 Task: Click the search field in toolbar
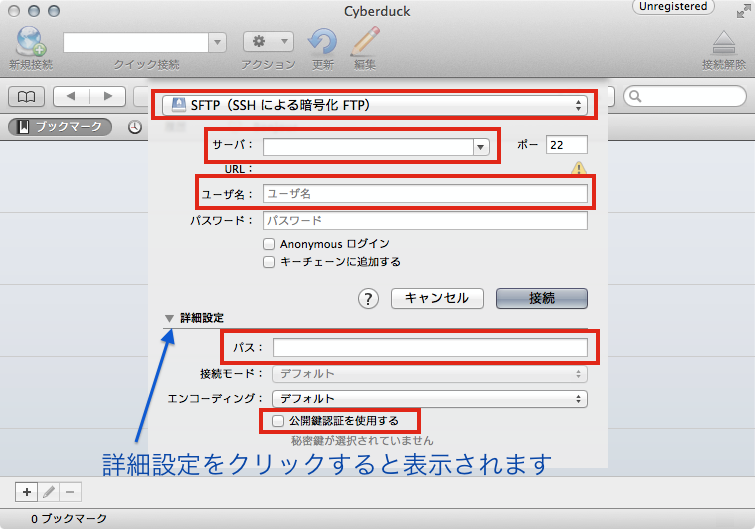[x=685, y=96]
